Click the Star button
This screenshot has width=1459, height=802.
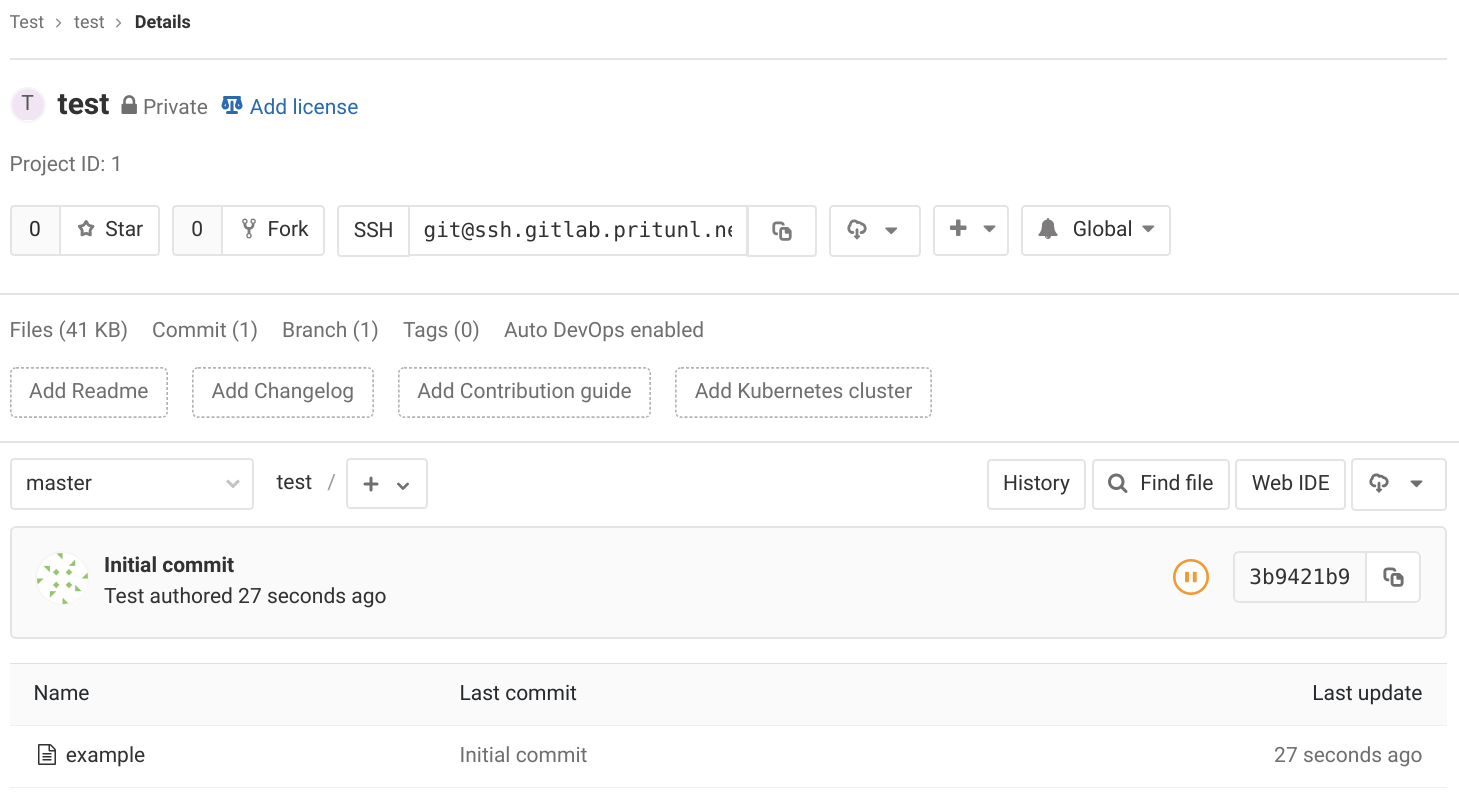[110, 230]
